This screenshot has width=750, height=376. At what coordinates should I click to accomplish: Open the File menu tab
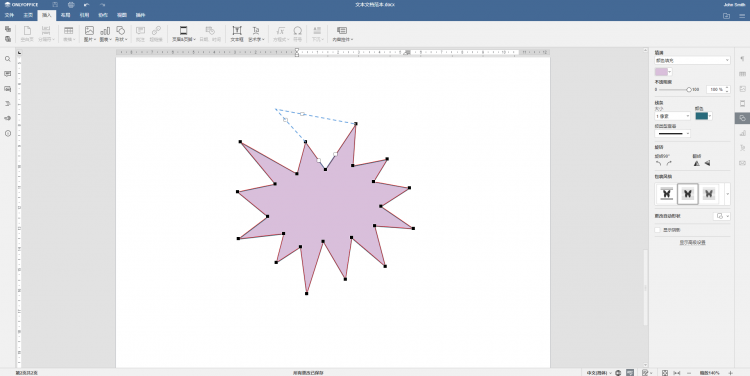(x=9, y=15)
